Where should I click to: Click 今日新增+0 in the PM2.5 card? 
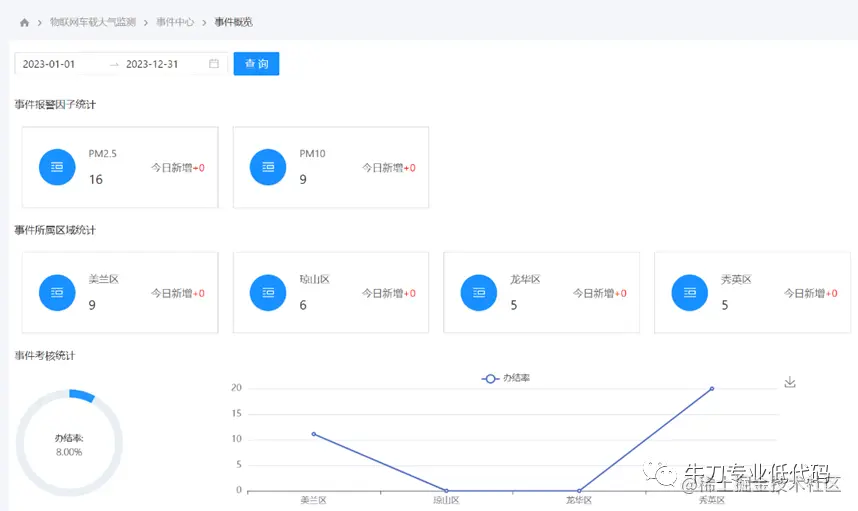(x=178, y=168)
